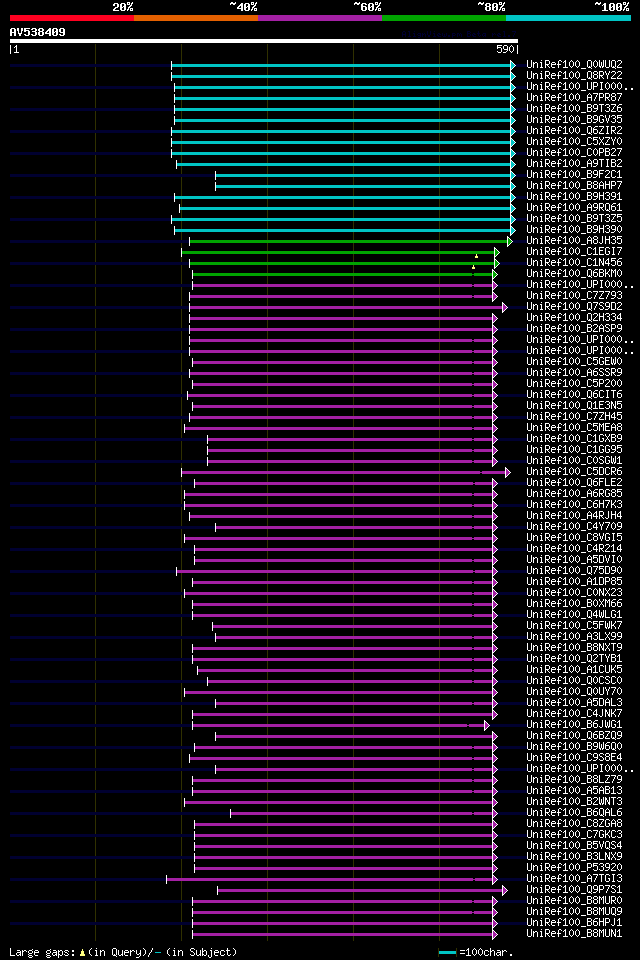Select the UniRef100_Q2H334 label
The height and width of the screenshot is (960, 640).
(574, 318)
